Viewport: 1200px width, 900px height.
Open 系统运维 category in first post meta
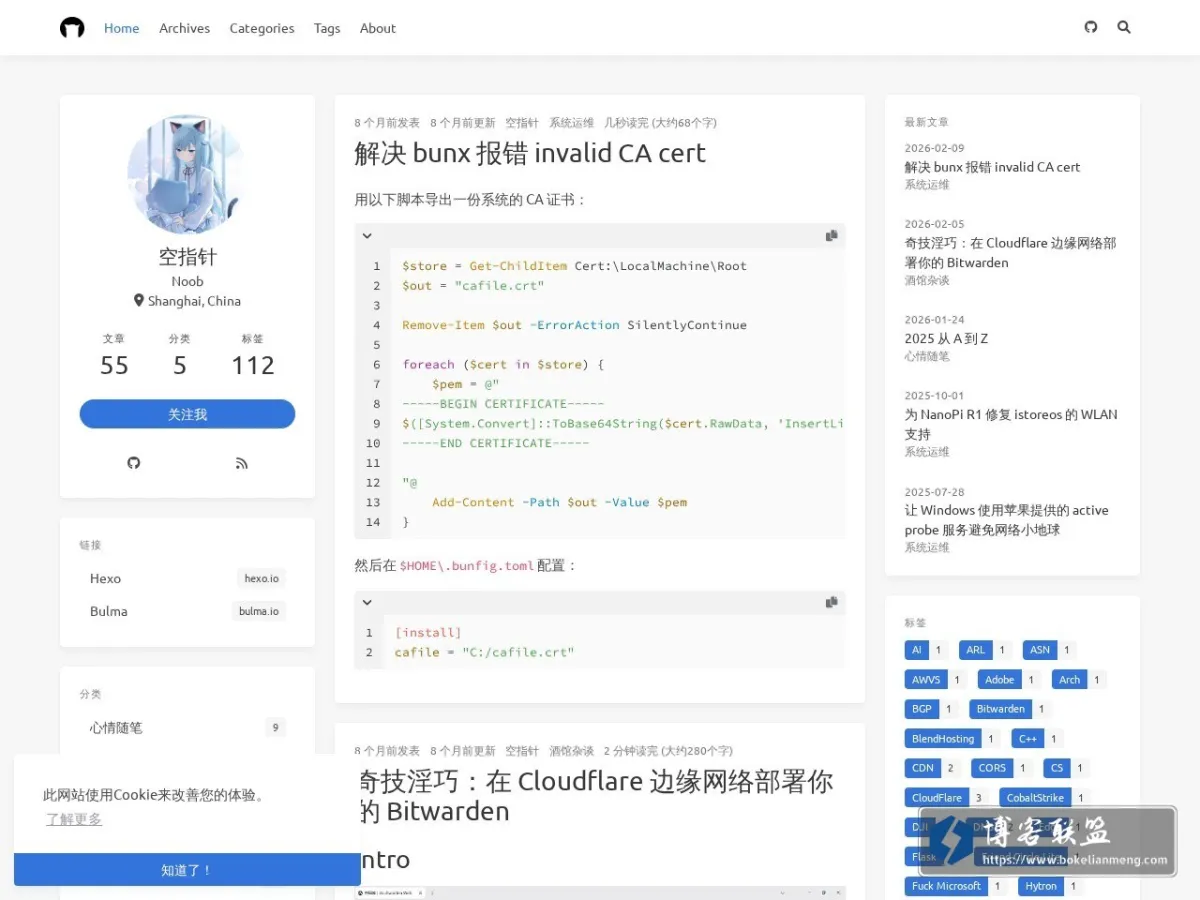571,123
